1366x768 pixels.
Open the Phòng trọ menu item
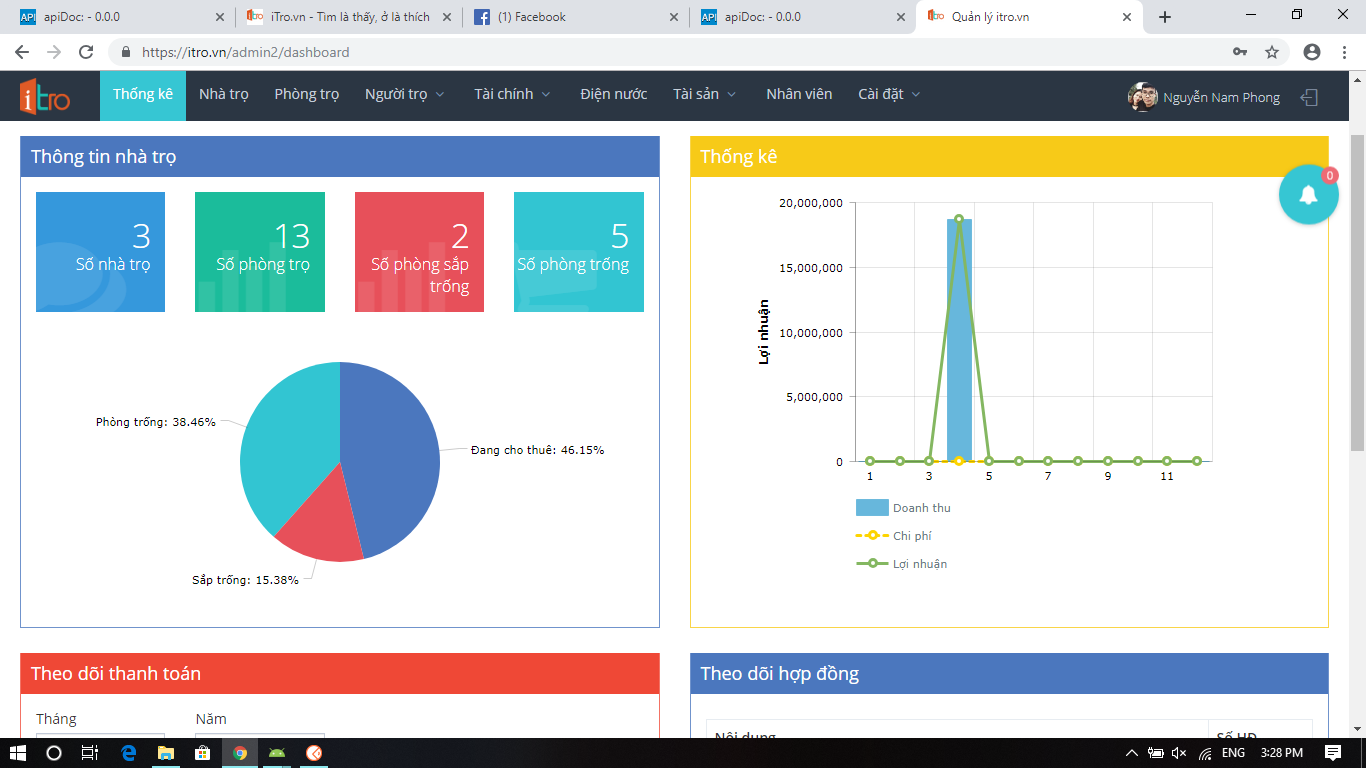click(307, 94)
